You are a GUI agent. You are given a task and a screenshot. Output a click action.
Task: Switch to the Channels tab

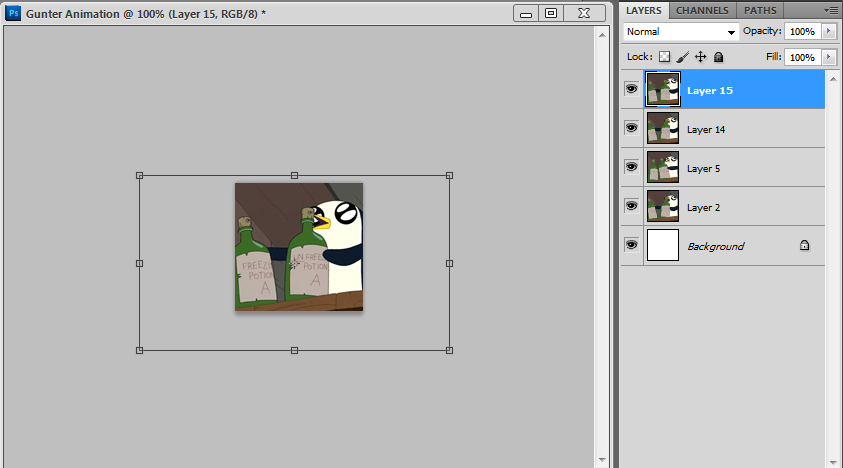click(x=702, y=10)
